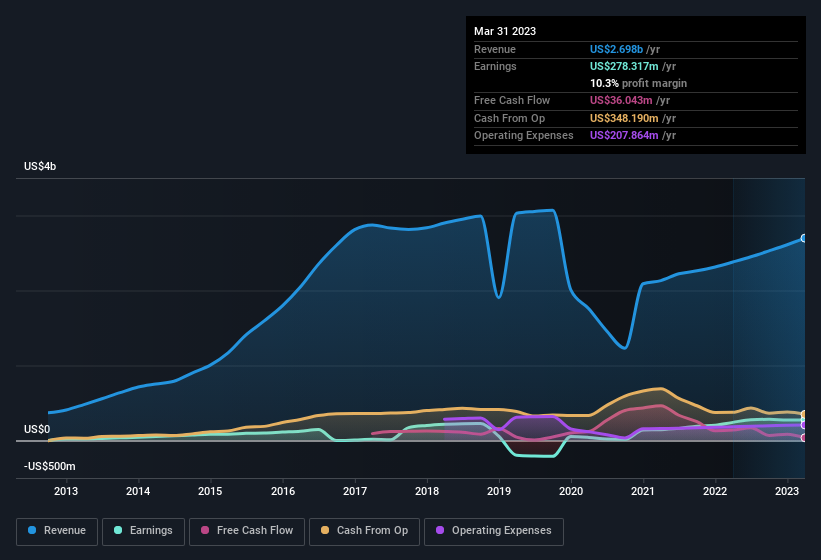
Task: Click the purple Operating Expenses legend dot
Action: (x=440, y=531)
